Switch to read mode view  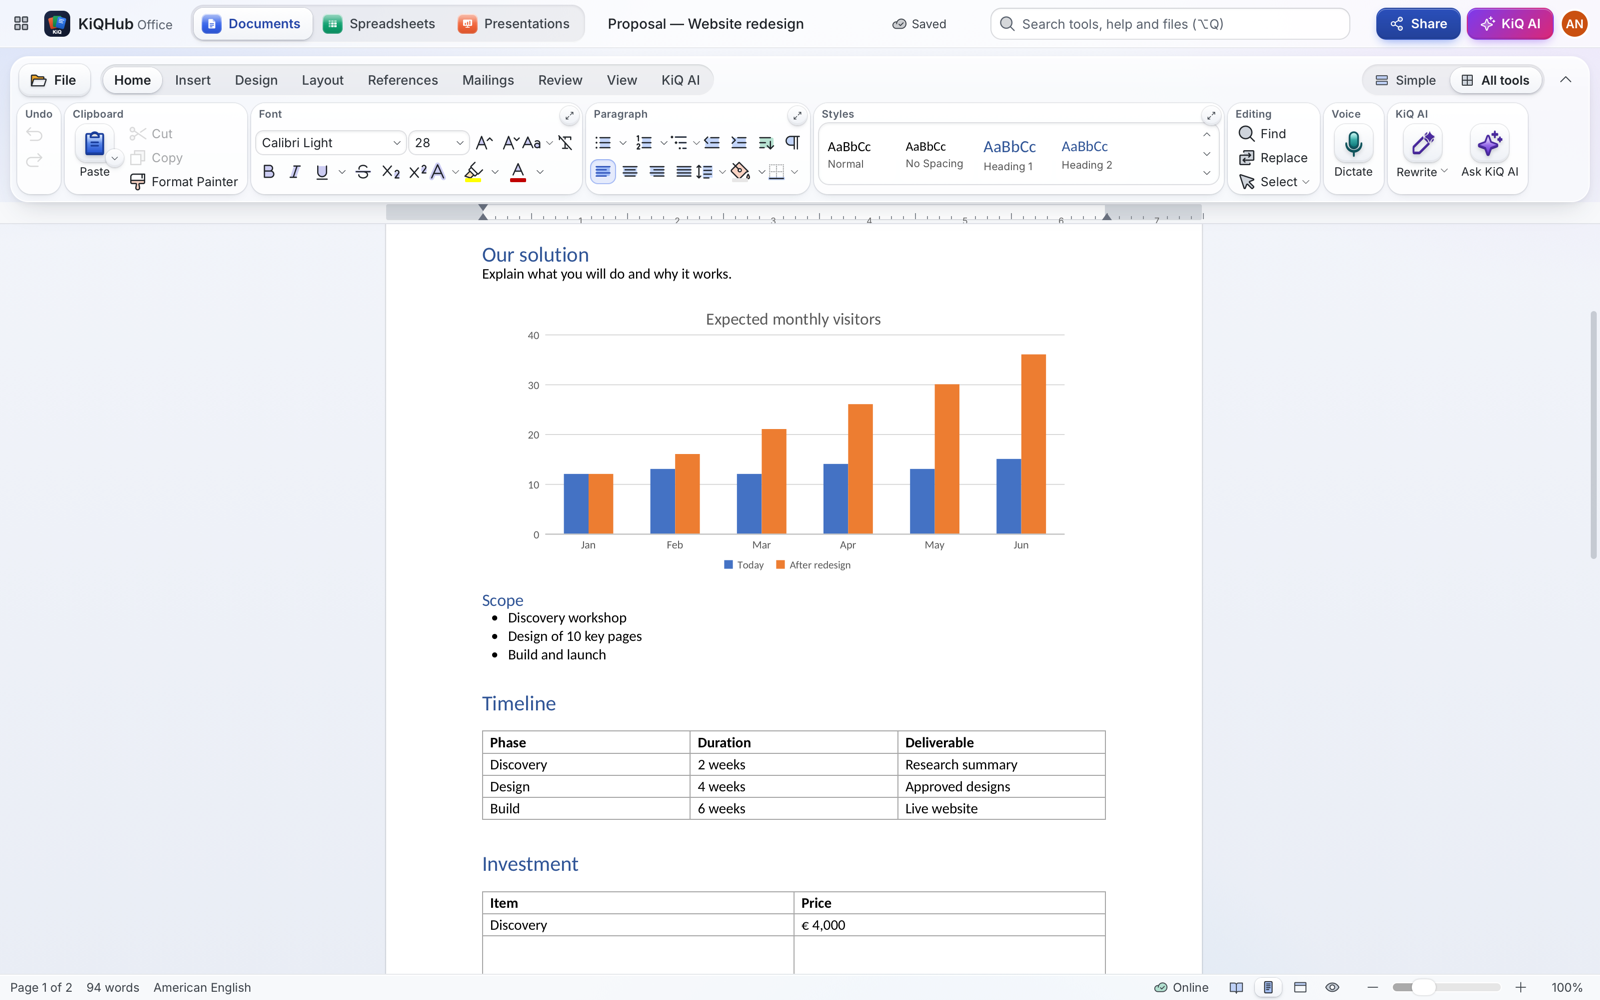(x=1236, y=987)
